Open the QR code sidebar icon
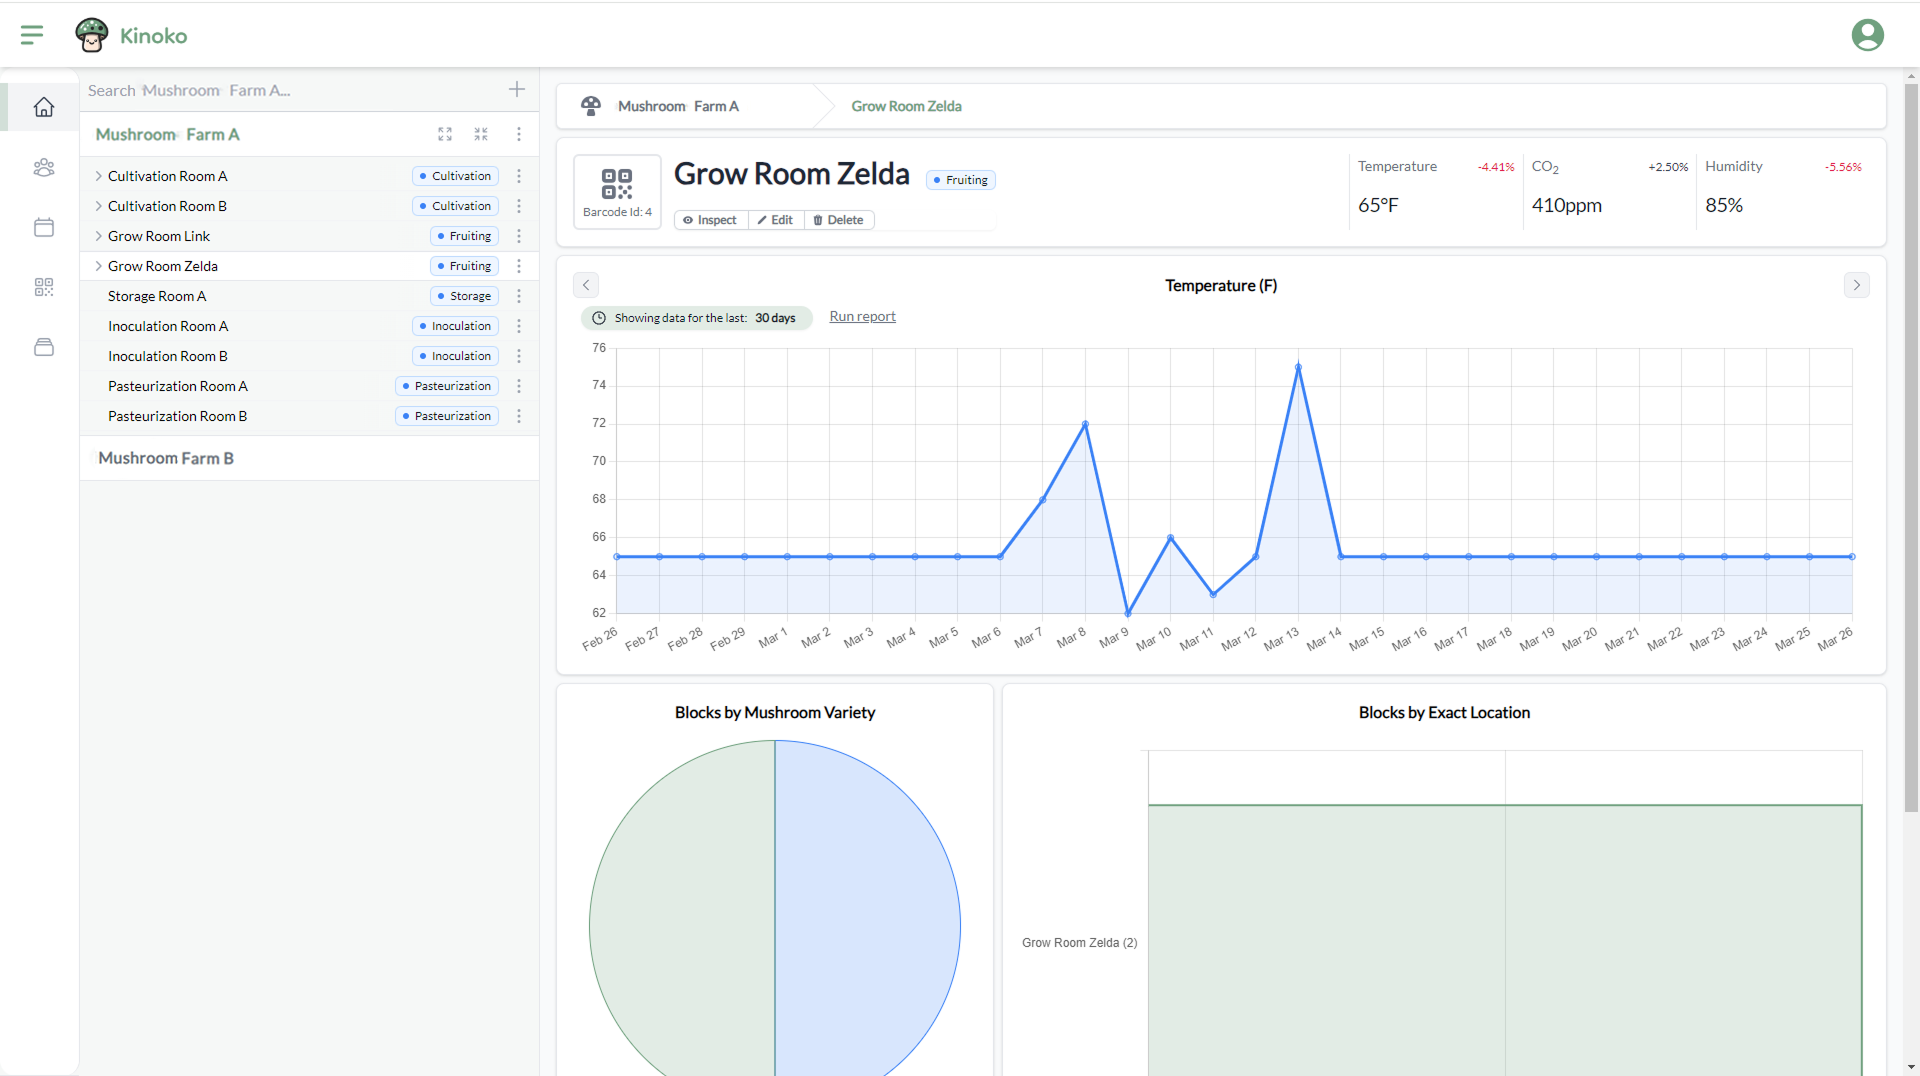 [x=44, y=287]
